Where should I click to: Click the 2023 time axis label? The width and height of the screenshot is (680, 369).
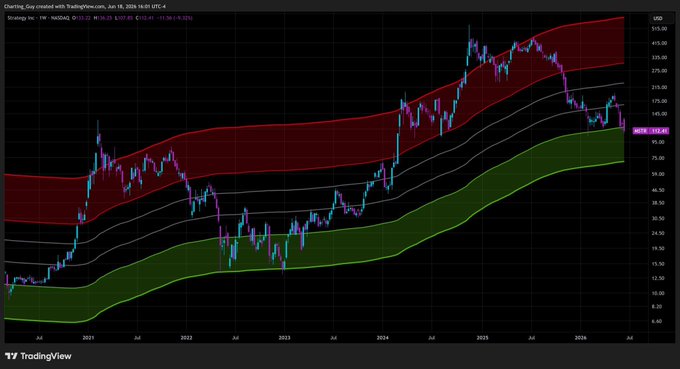284,337
